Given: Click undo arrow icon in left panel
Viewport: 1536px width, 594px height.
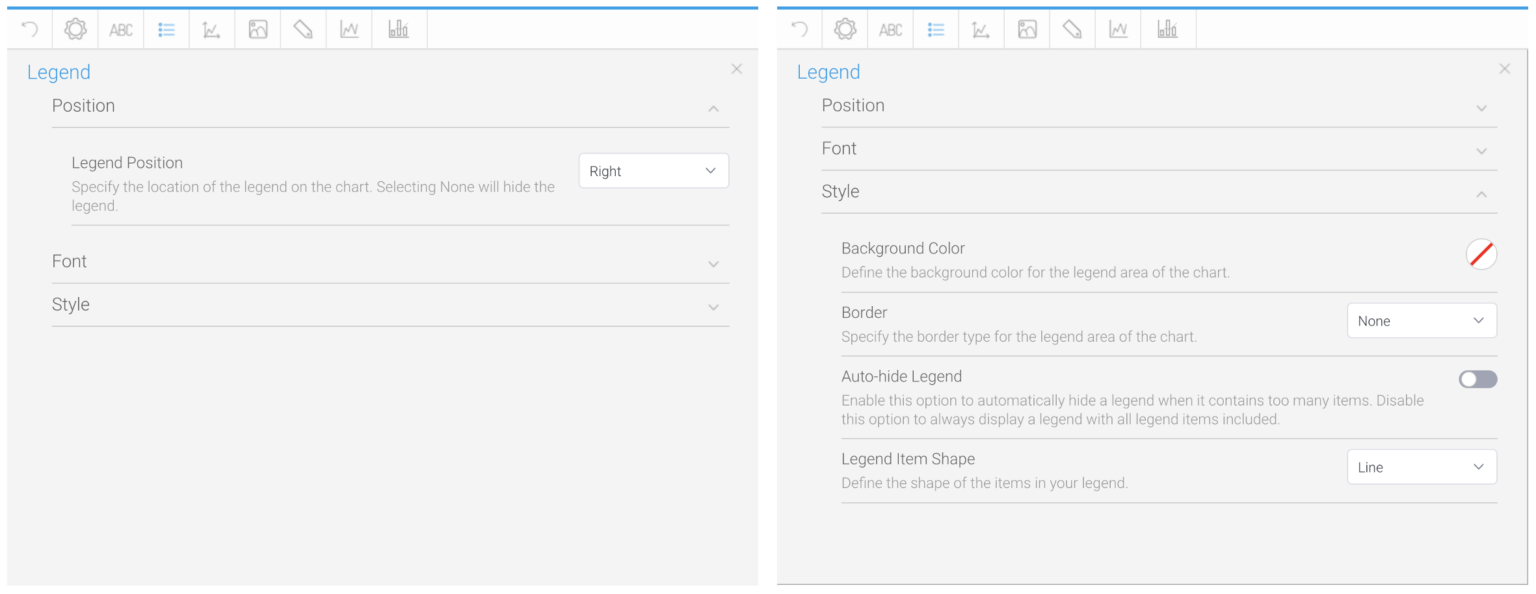Looking at the screenshot, I should tap(29, 29).
